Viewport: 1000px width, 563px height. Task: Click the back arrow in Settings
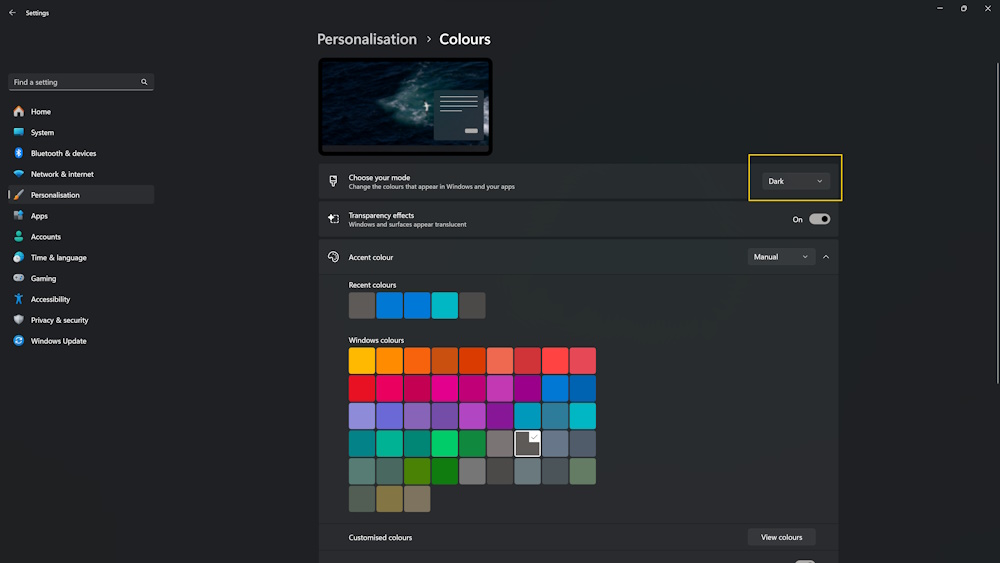tap(12, 13)
